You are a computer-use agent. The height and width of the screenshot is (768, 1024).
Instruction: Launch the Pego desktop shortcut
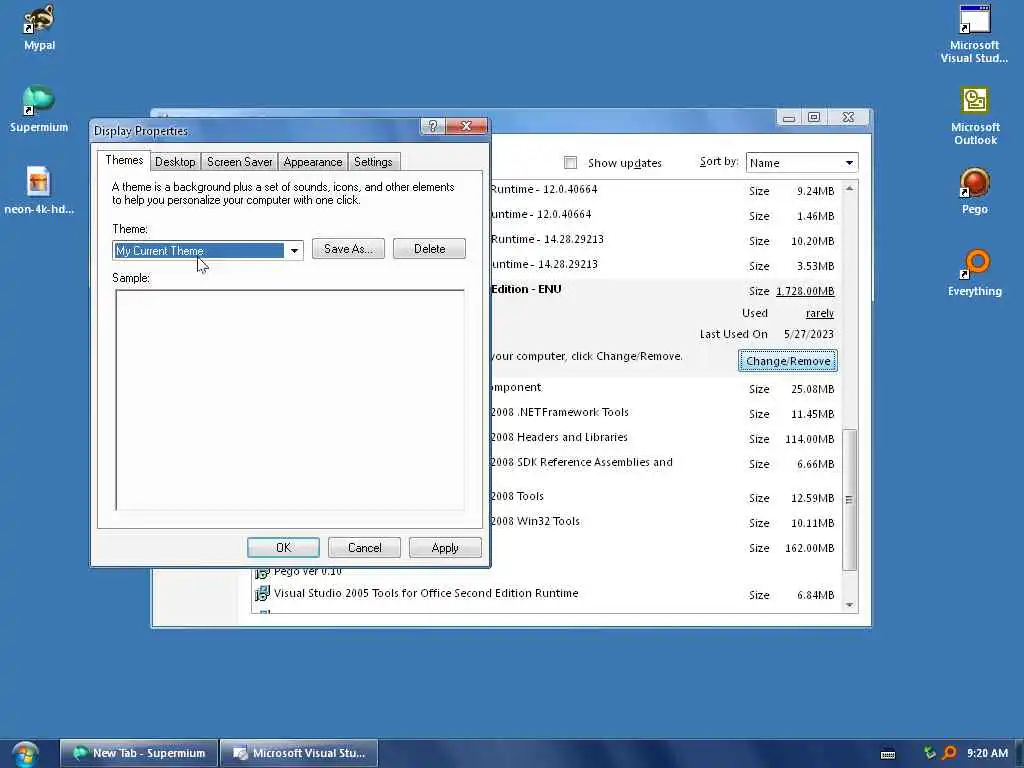[x=974, y=191]
